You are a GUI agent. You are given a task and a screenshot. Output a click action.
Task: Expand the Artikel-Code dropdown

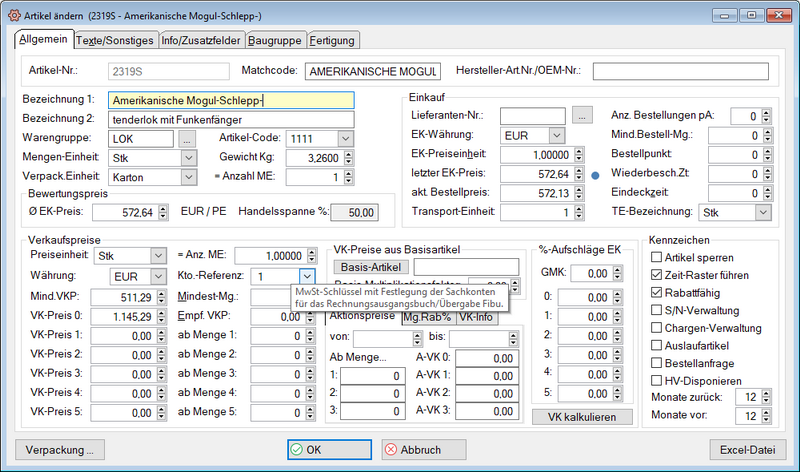click(x=345, y=139)
